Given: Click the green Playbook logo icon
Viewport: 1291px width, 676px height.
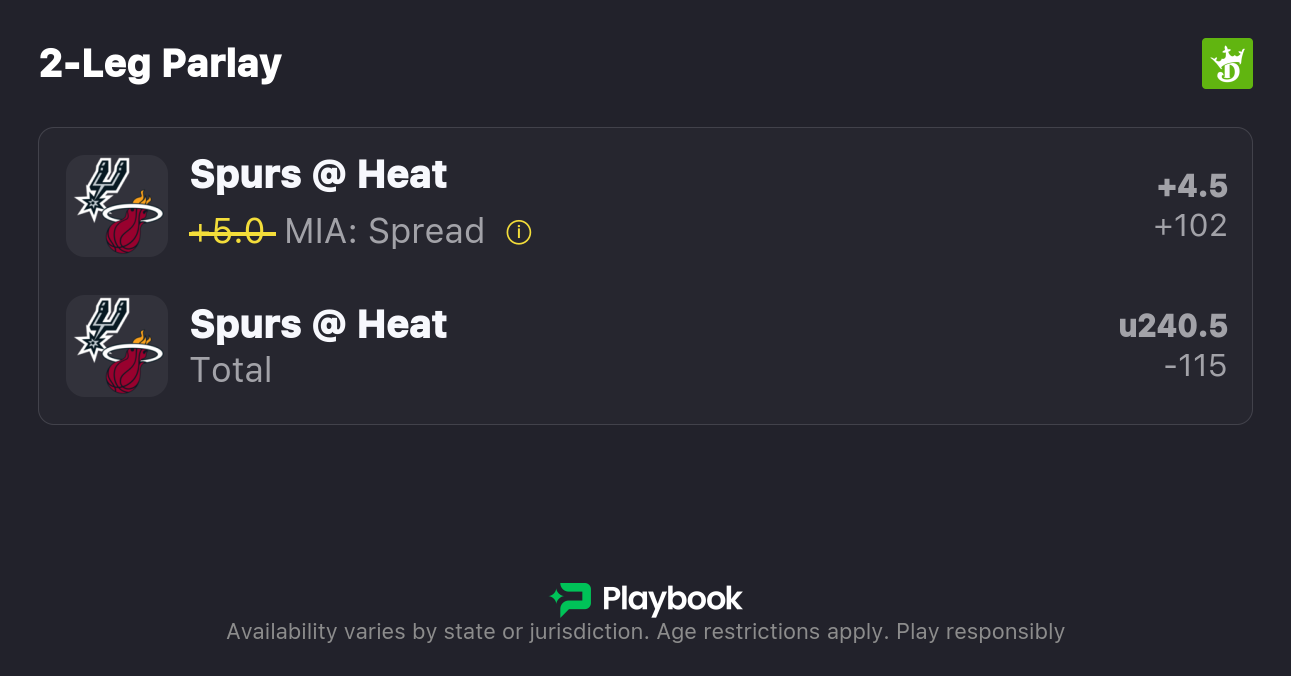Looking at the screenshot, I should pyautogui.click(x=570, y=599).
